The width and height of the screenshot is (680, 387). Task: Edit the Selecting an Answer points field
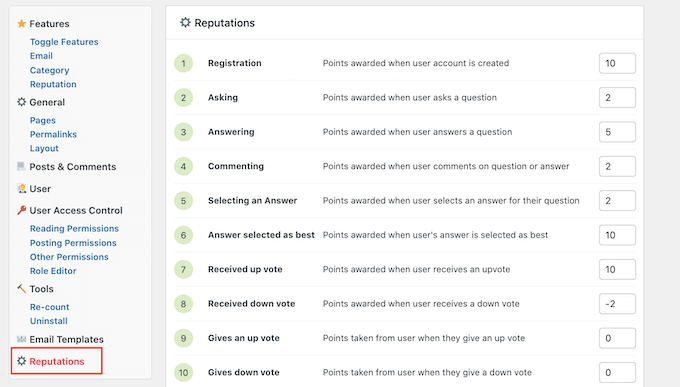point(617,200)
